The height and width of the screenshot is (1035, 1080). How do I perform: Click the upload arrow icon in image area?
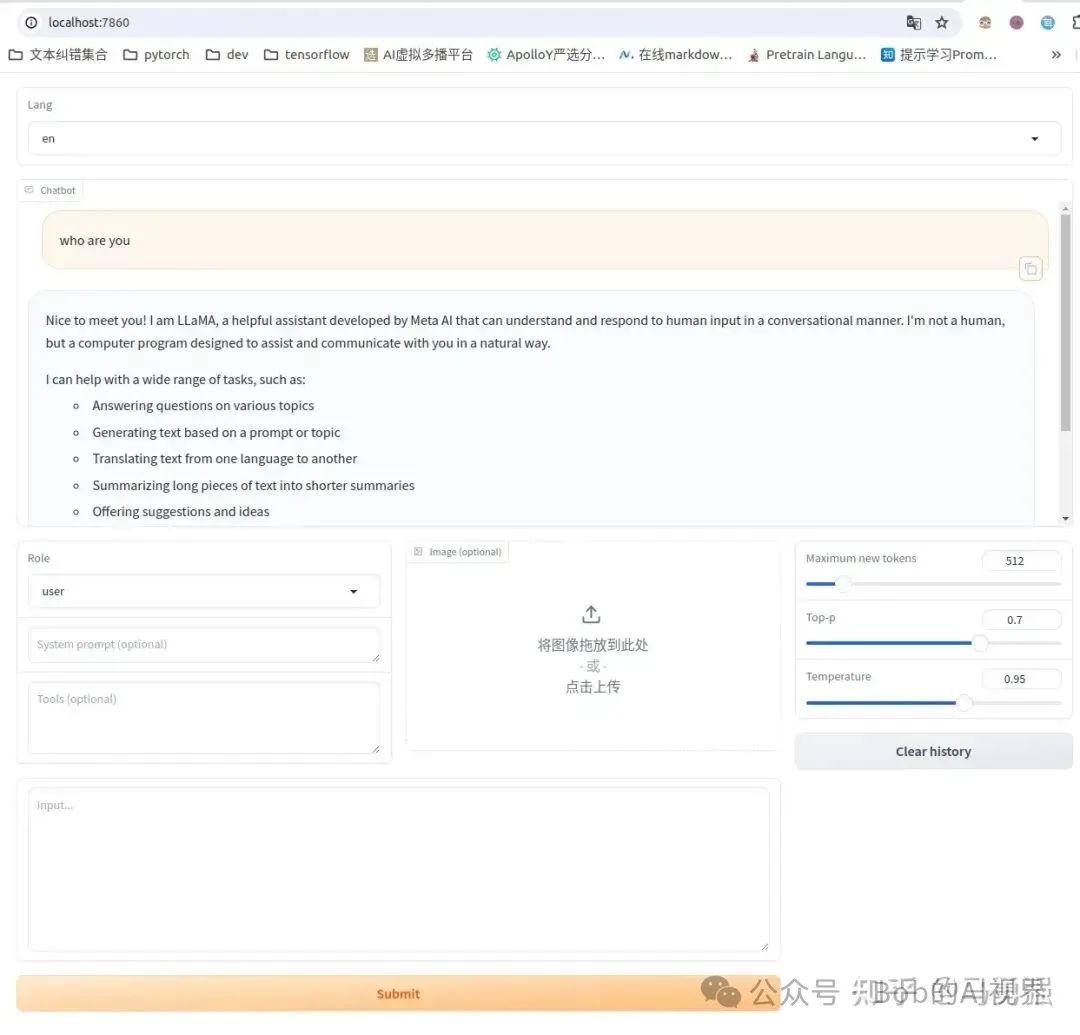coord(591,614)
